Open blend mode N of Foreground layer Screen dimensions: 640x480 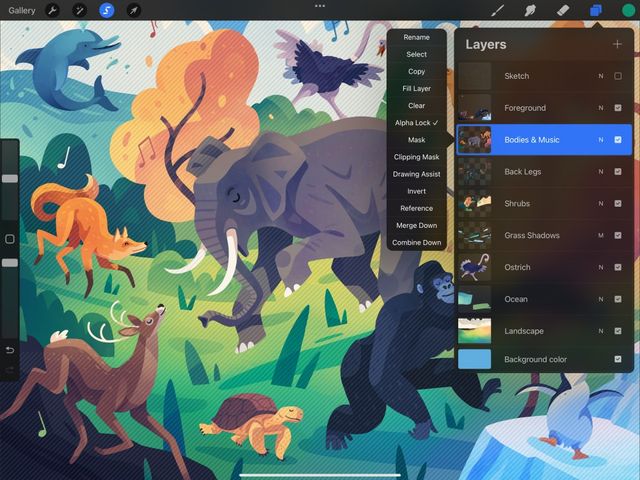601,108
